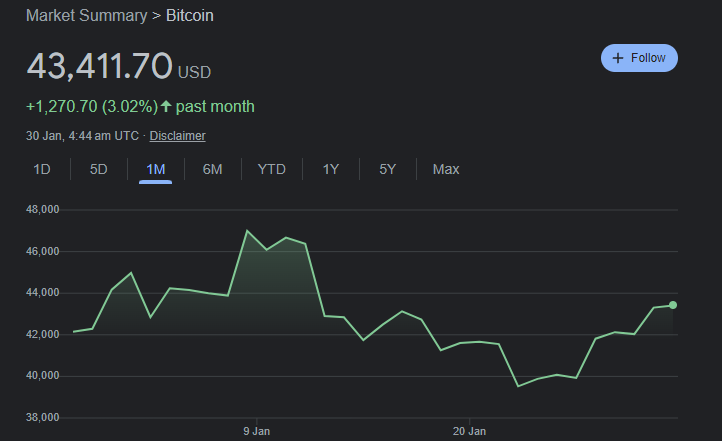This screenshot has width=722, height=441.
Task: Click the USD currency label
Action: [x=194, y=73]
